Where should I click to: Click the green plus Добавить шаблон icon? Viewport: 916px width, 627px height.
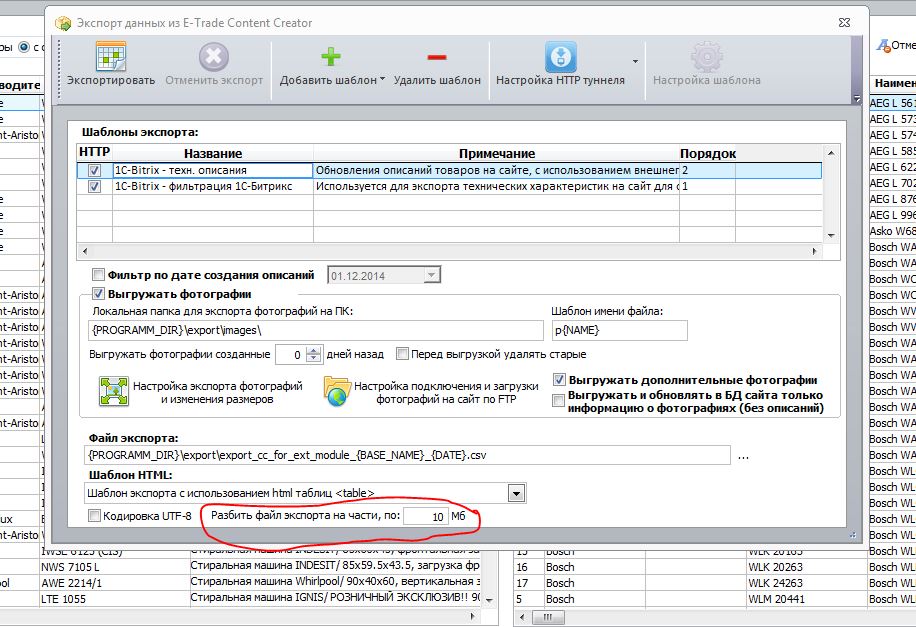pyautogui.click(x=331, y=57)
